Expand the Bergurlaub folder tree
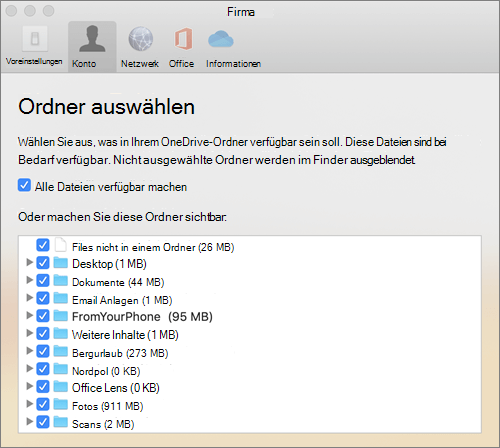This screenshot has width=500, height=448. 30,351
